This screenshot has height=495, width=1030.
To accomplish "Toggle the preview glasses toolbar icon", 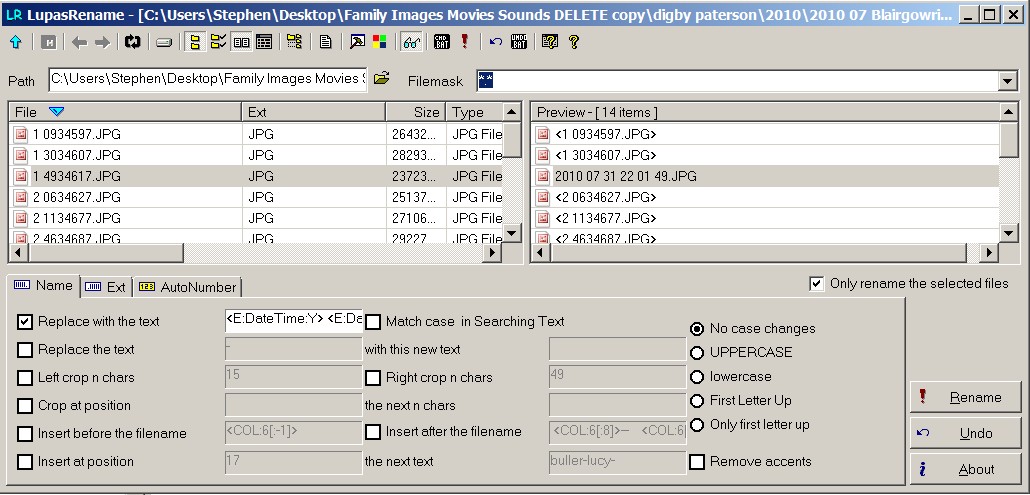I will click(x=411, y=43).
